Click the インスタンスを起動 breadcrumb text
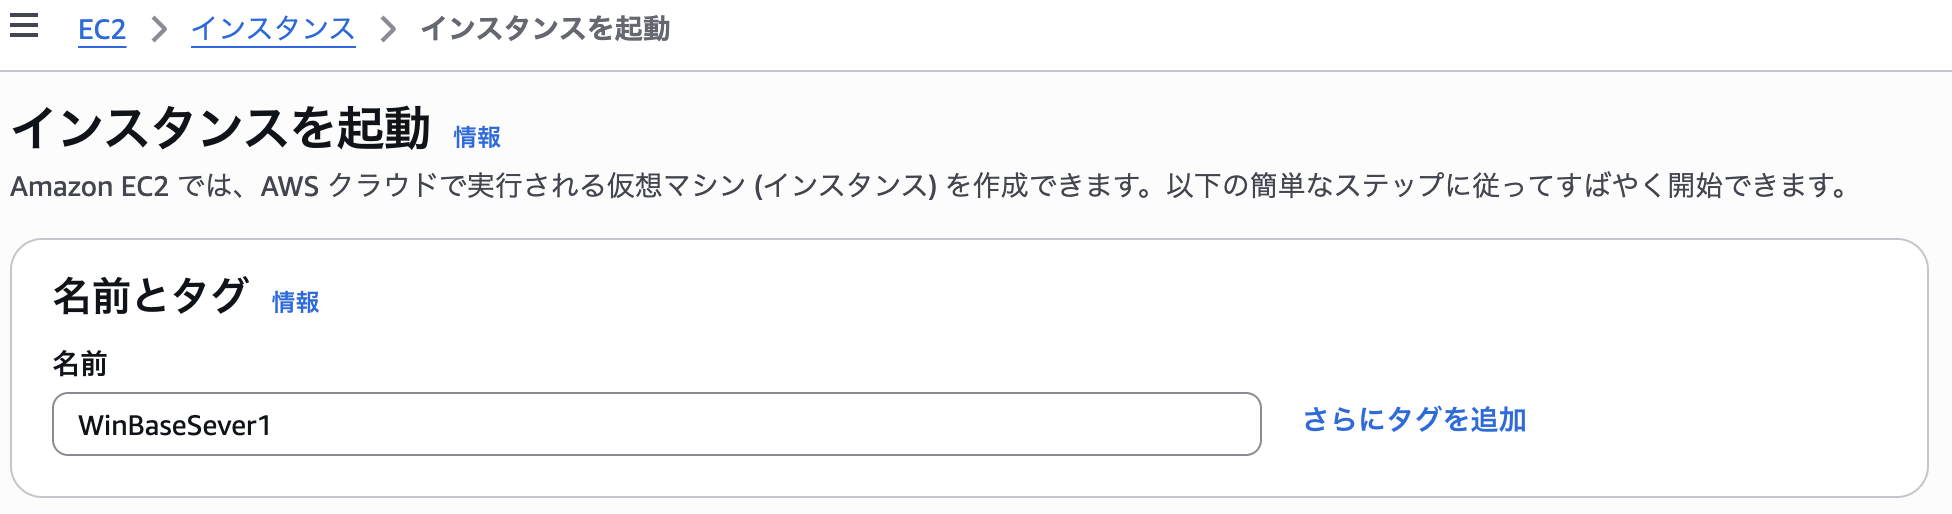 click(x=545, y=29)
